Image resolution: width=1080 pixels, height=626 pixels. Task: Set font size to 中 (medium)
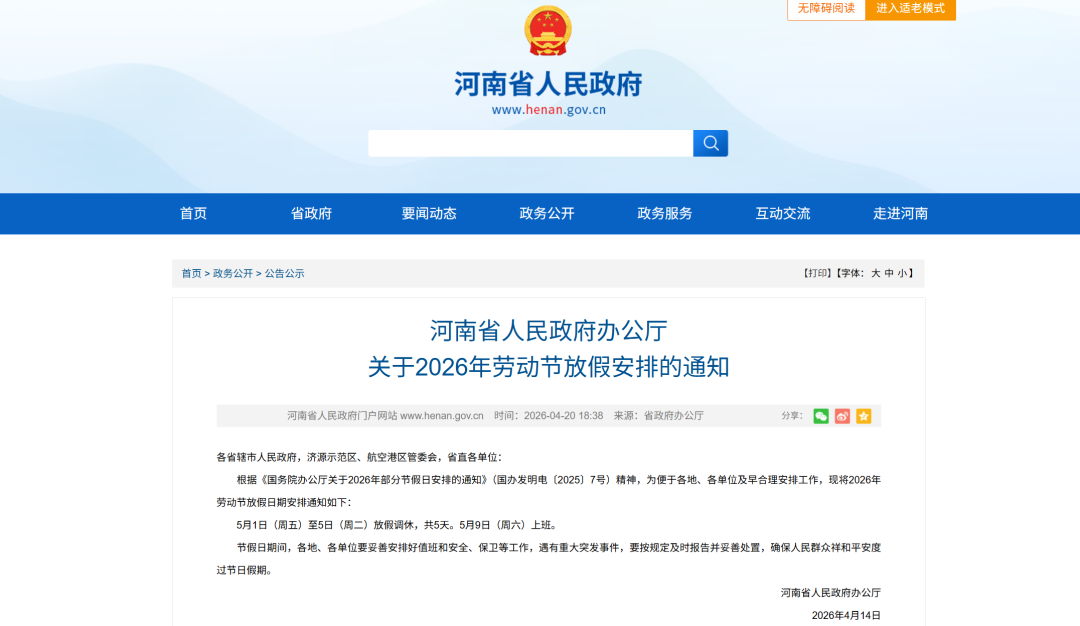(889, 273)
